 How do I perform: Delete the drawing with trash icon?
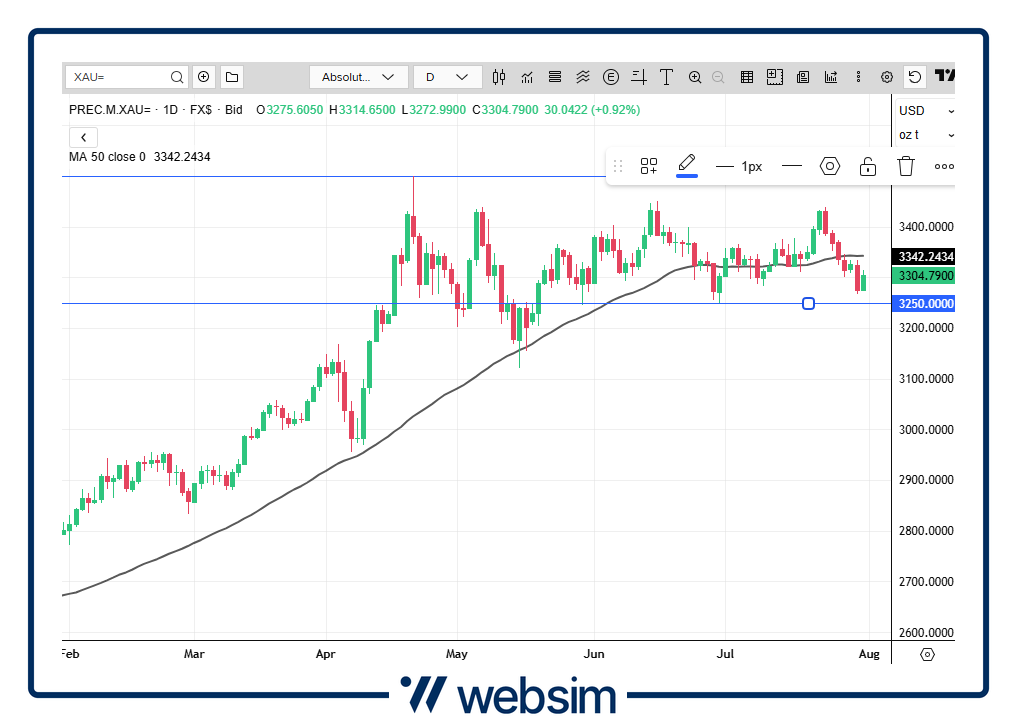(x=906, y=166)
